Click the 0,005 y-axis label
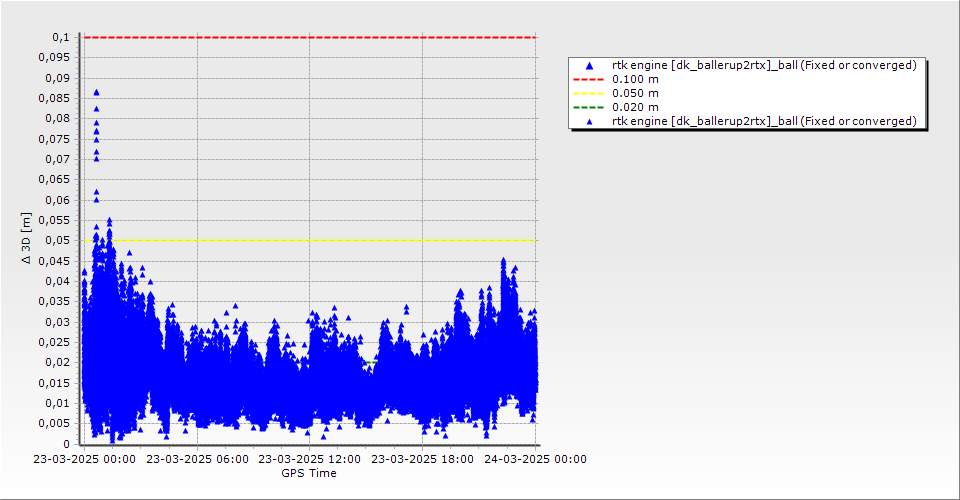 click(x=54, y=424)
